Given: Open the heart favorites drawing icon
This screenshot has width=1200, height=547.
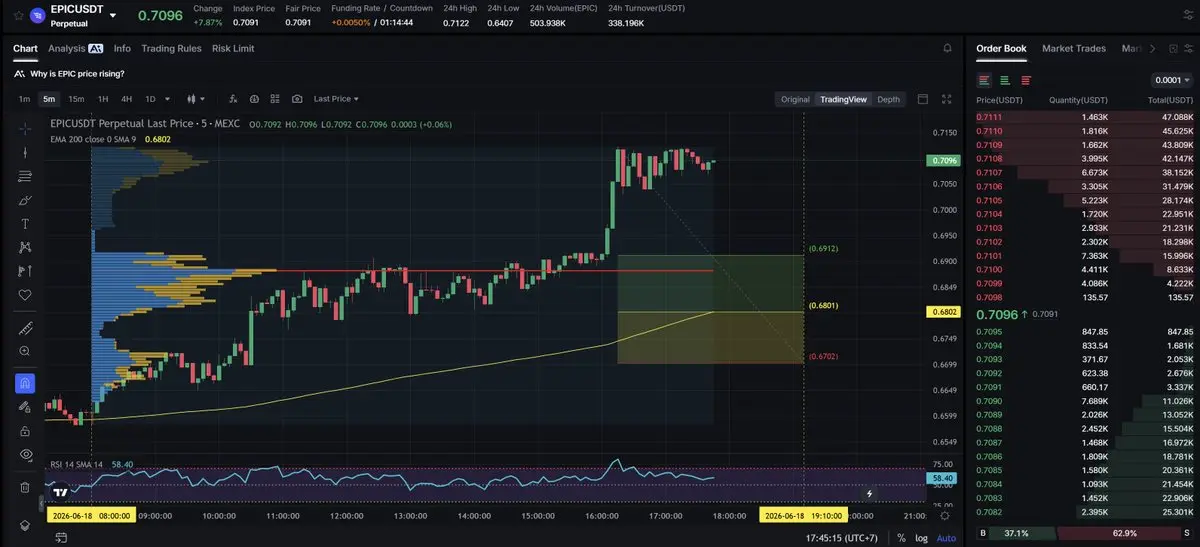Looking at the screenshot, I should (x=25, y=295).
